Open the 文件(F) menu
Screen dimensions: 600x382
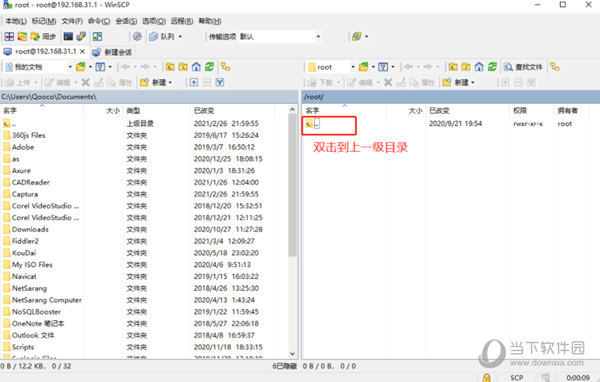(72, 21)
